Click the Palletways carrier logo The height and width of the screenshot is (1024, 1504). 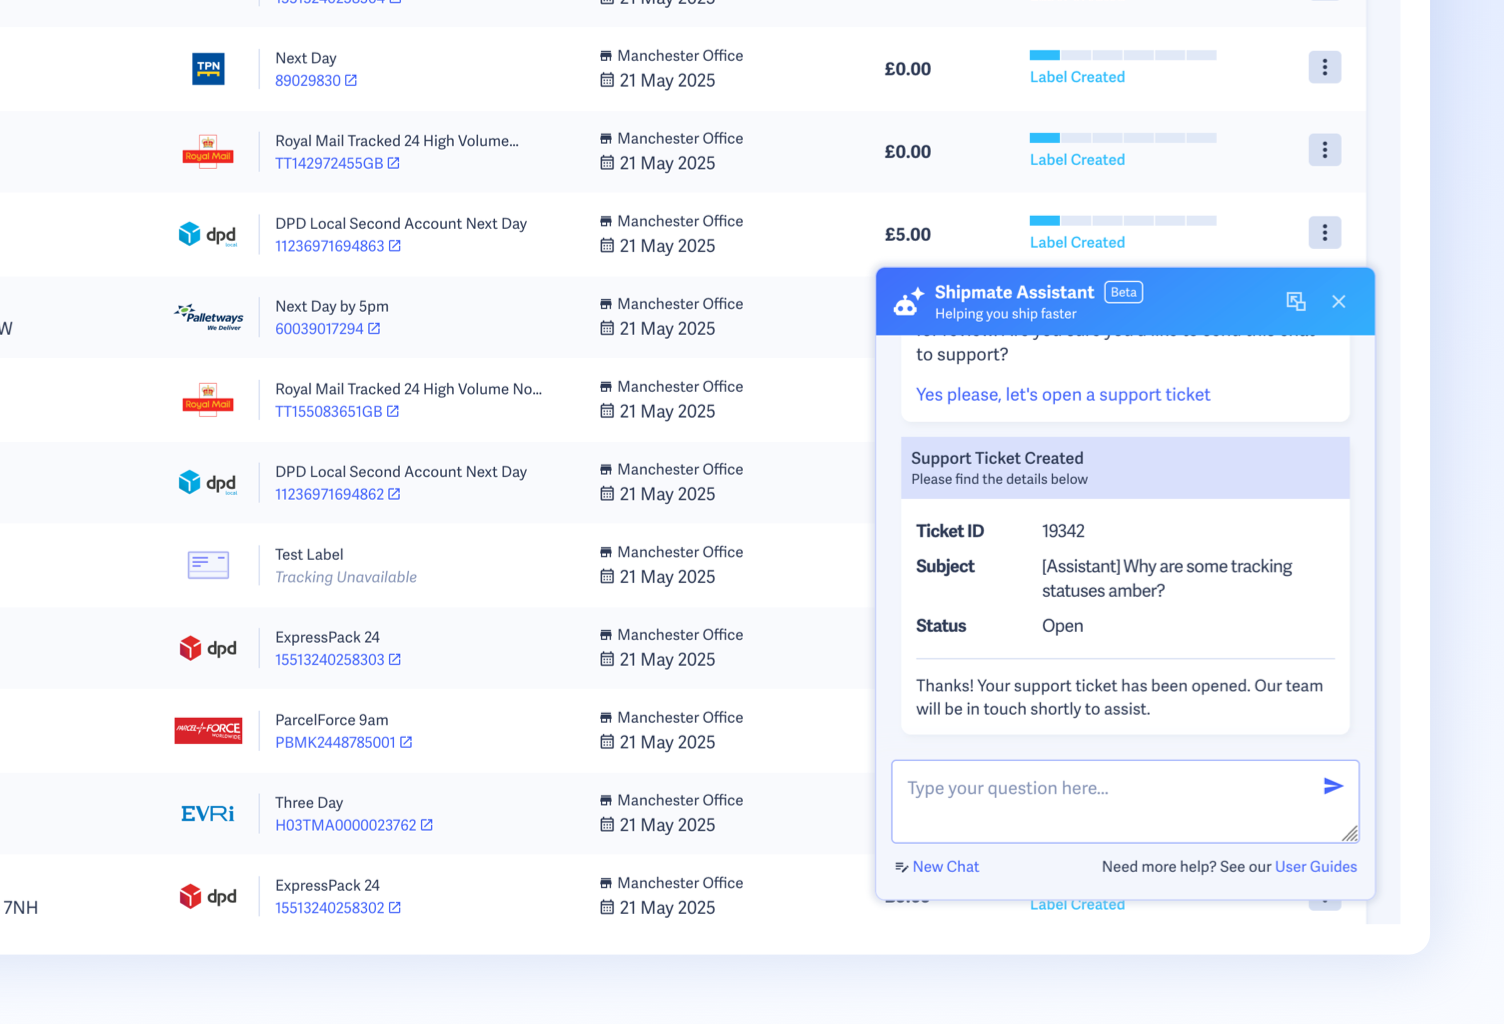pyautogui.click(x=208, y=317)
